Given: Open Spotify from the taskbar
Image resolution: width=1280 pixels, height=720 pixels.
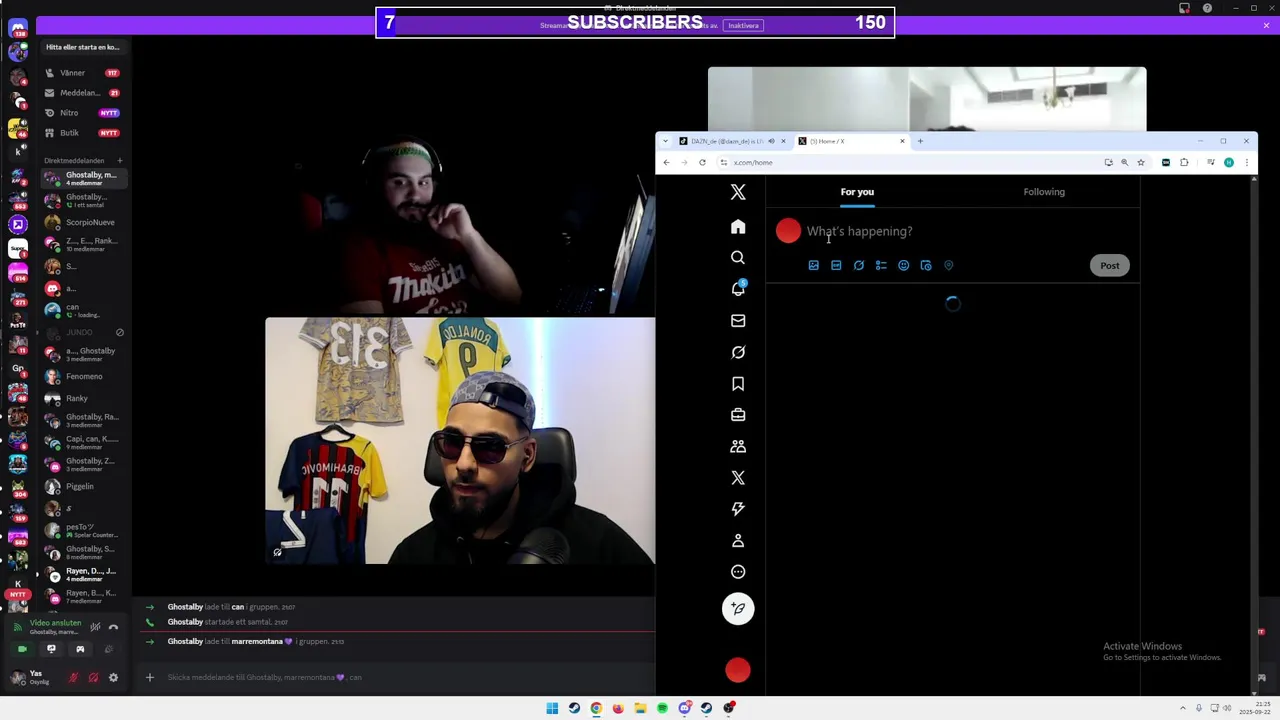Looking at the screenshot, I should point(662,708).
